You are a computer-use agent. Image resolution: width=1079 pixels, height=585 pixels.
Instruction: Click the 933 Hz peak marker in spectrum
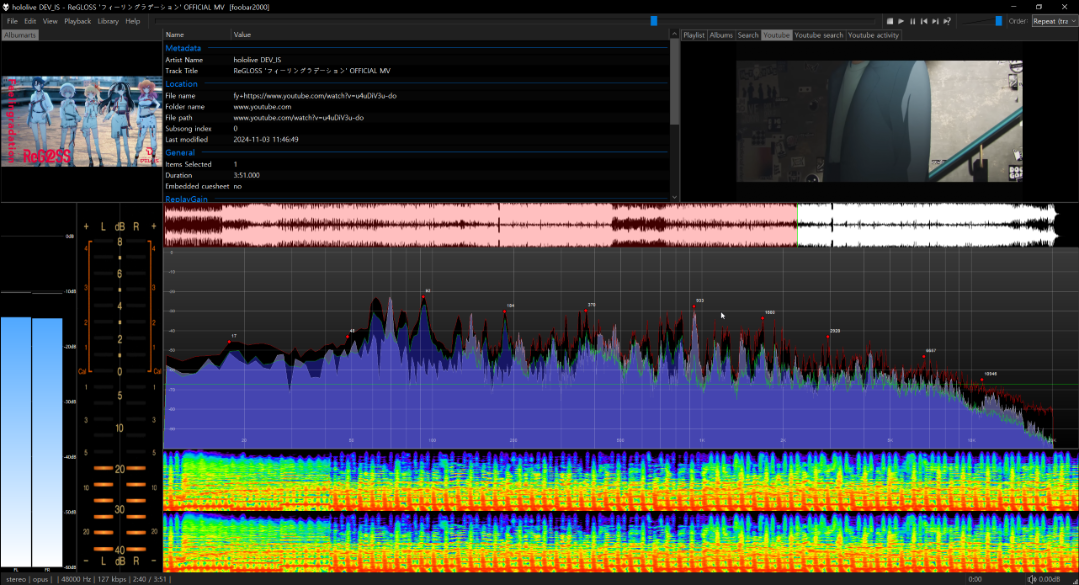click(694, 306)
